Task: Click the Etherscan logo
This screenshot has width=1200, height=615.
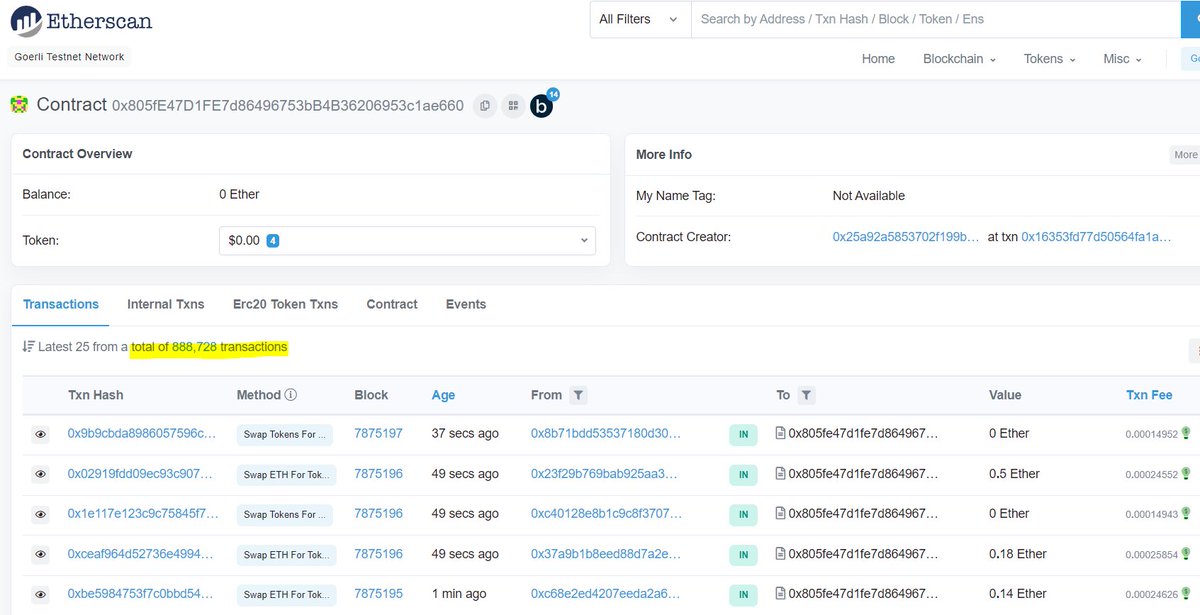Action: click(81, 20)
